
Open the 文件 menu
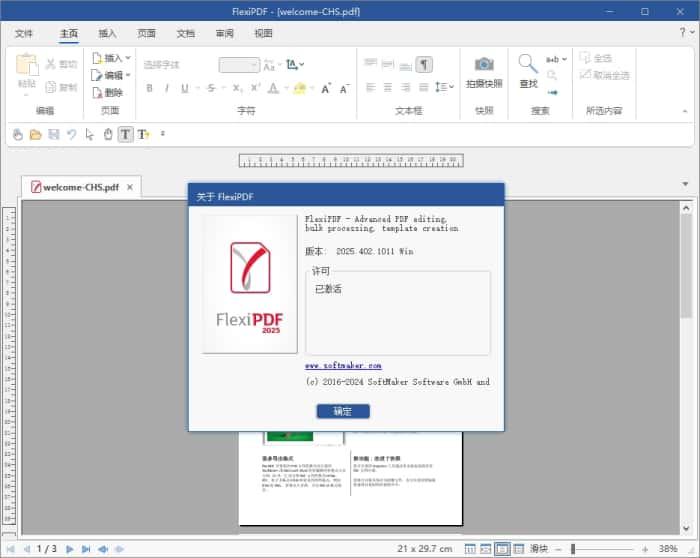click(x=25, y=33)
